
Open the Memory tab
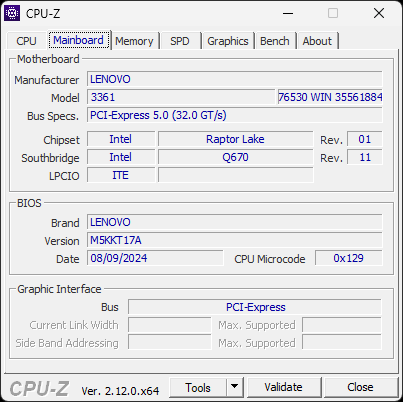pos(134,41)
